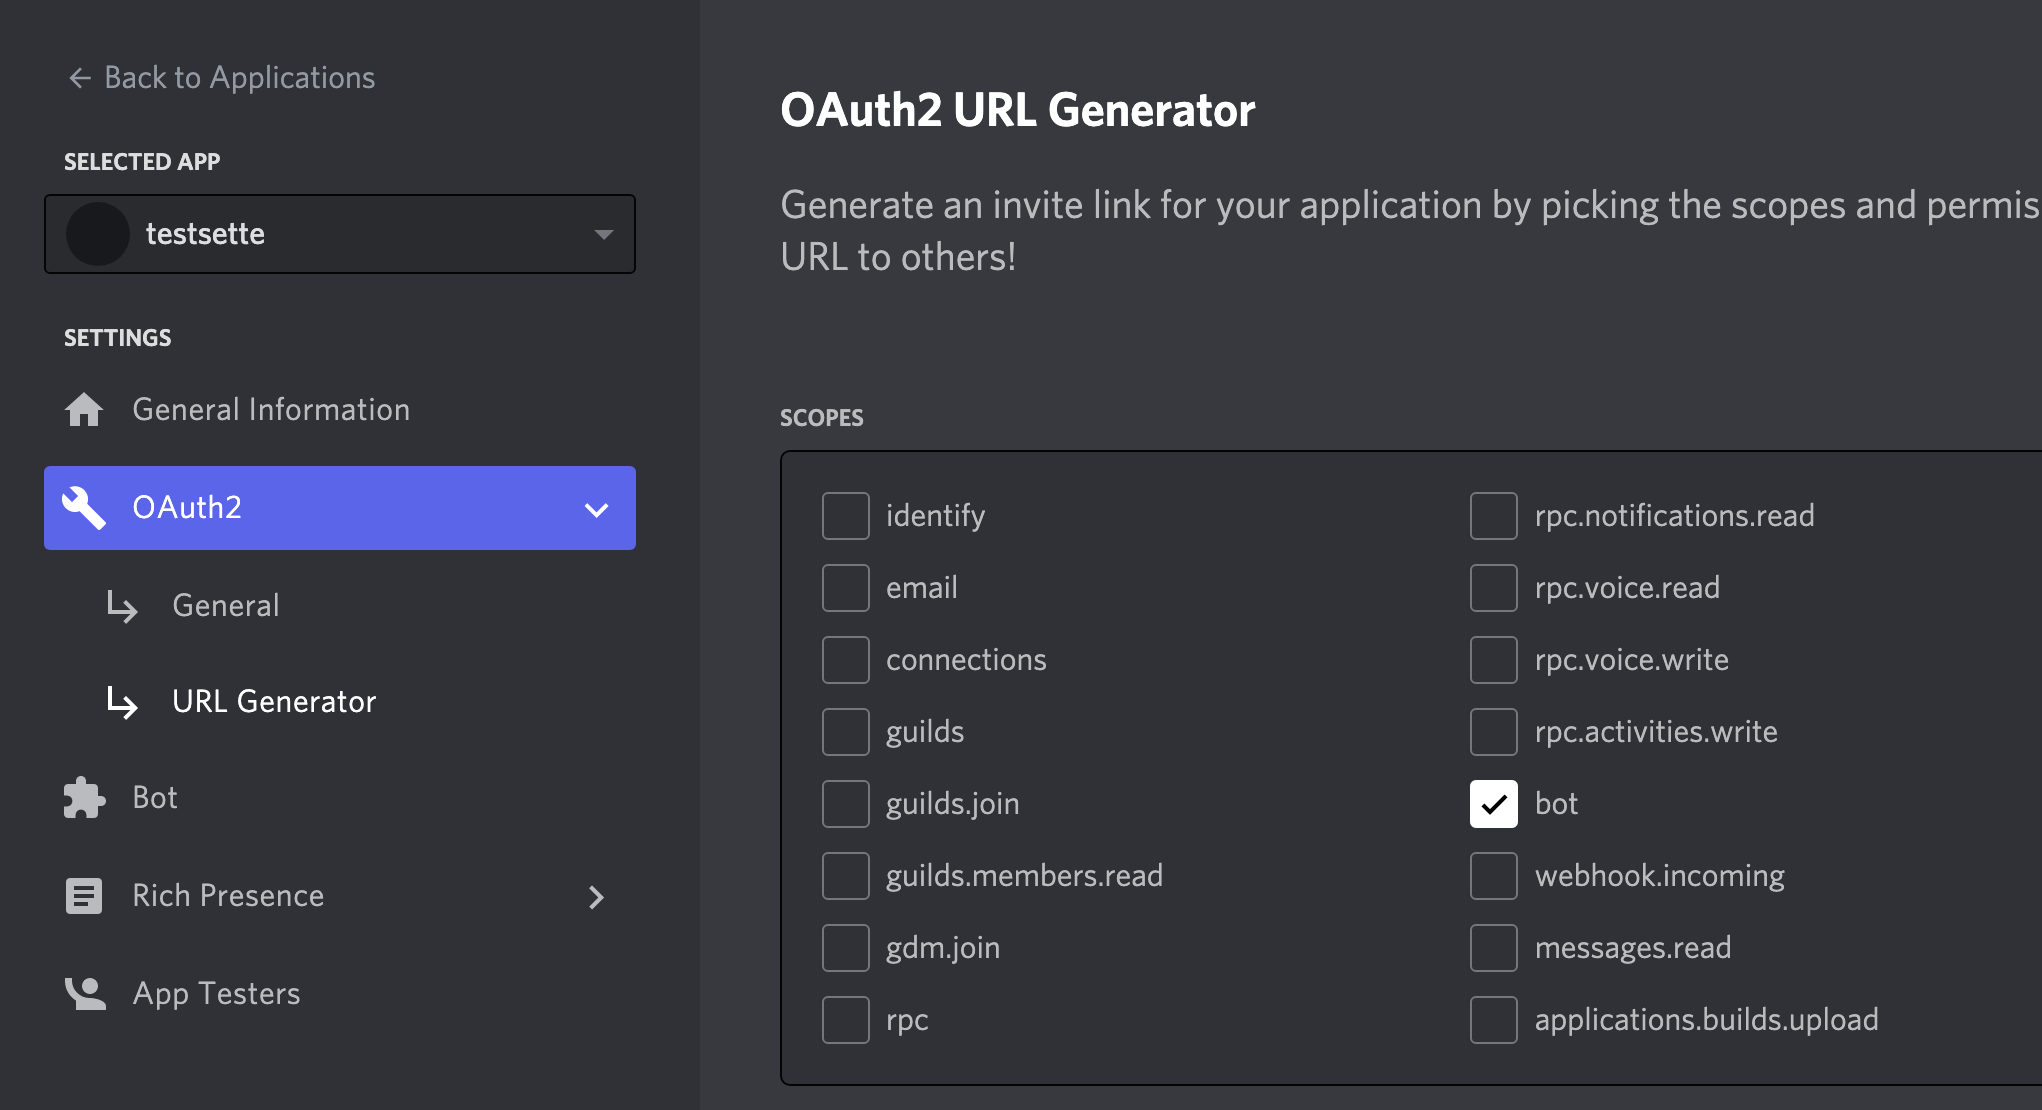Check the webhook.incoming scope
The image size is (2042, 1110).
tap(1493, 876)
